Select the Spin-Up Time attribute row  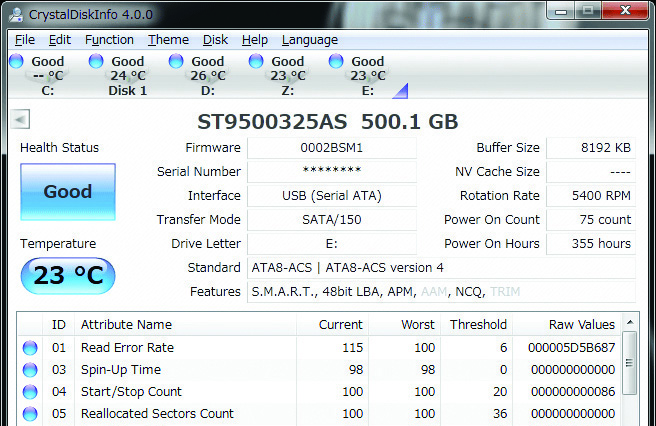pos(319,370)
